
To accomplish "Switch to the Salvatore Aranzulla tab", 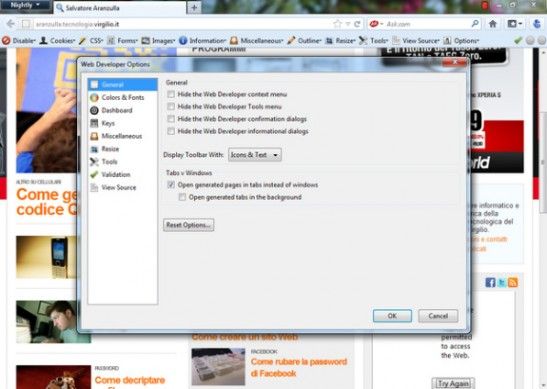I will tap(120, 8).
